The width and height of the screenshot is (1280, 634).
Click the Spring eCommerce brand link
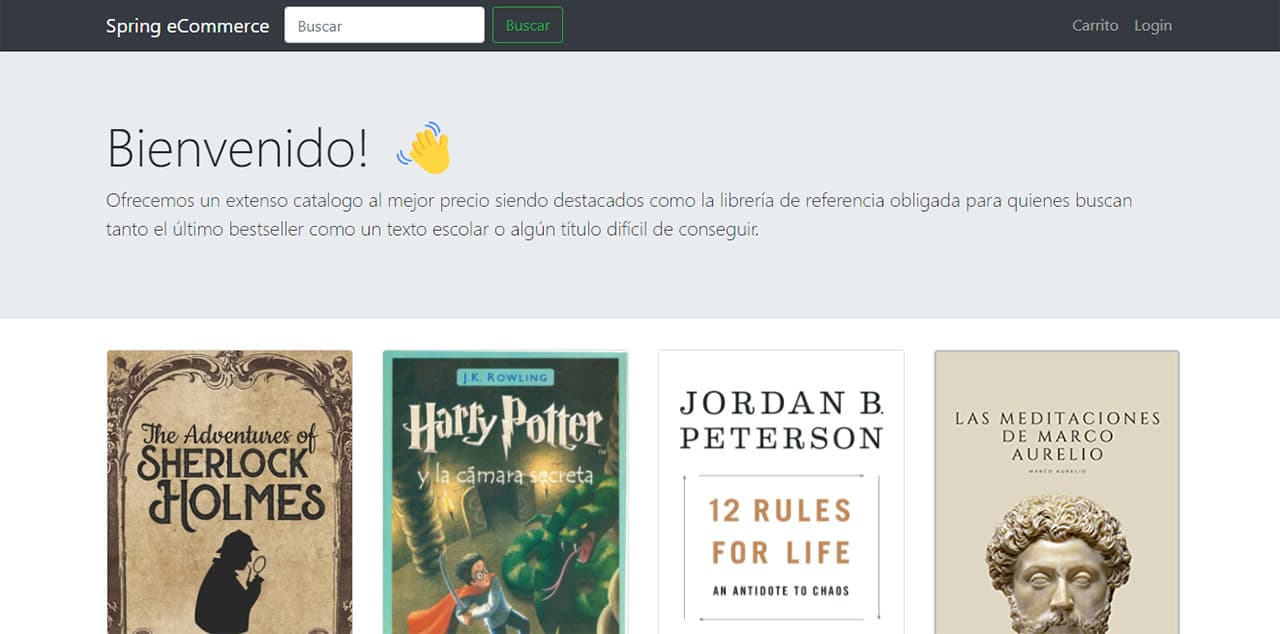pos(187,26)
